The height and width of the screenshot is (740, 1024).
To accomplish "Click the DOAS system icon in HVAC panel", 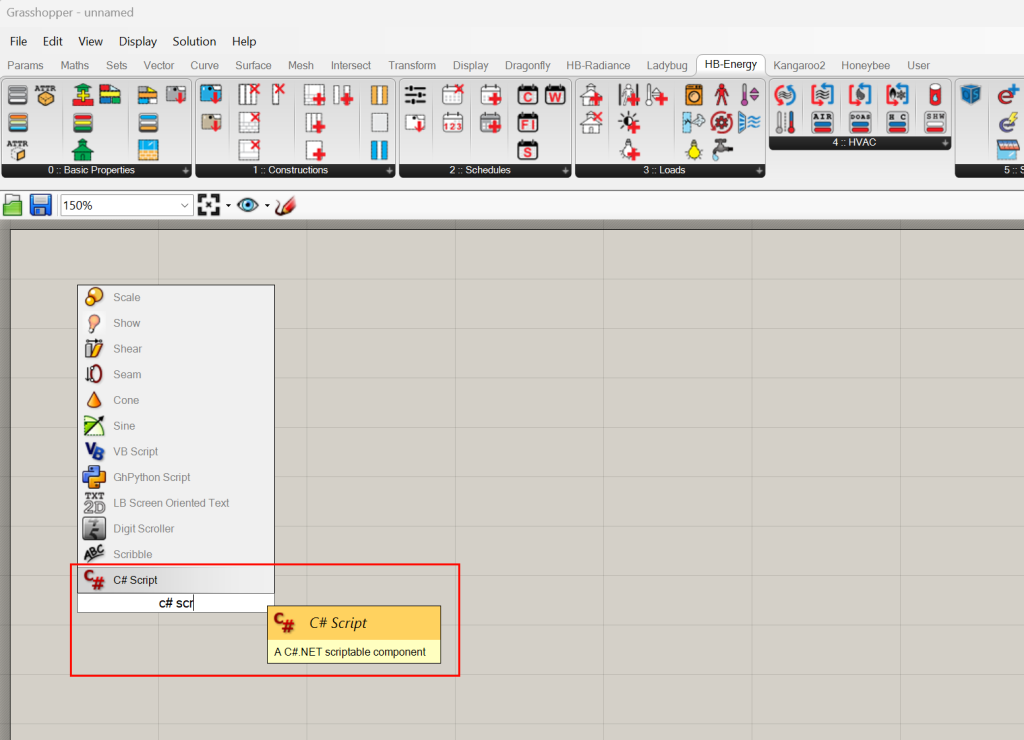I will 860,122.
